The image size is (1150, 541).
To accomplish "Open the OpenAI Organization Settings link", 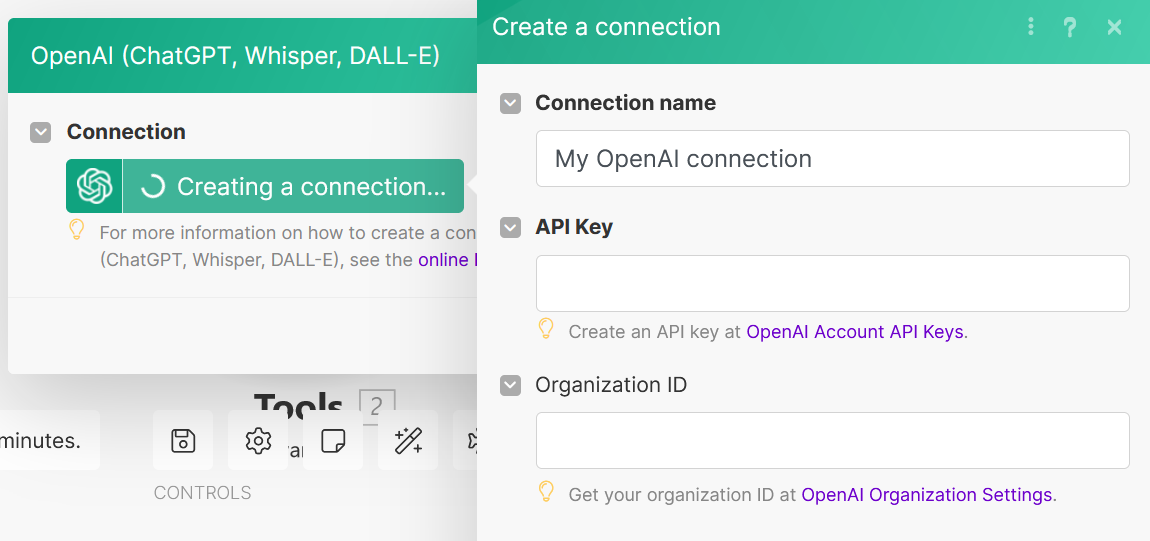I will 927,495.
